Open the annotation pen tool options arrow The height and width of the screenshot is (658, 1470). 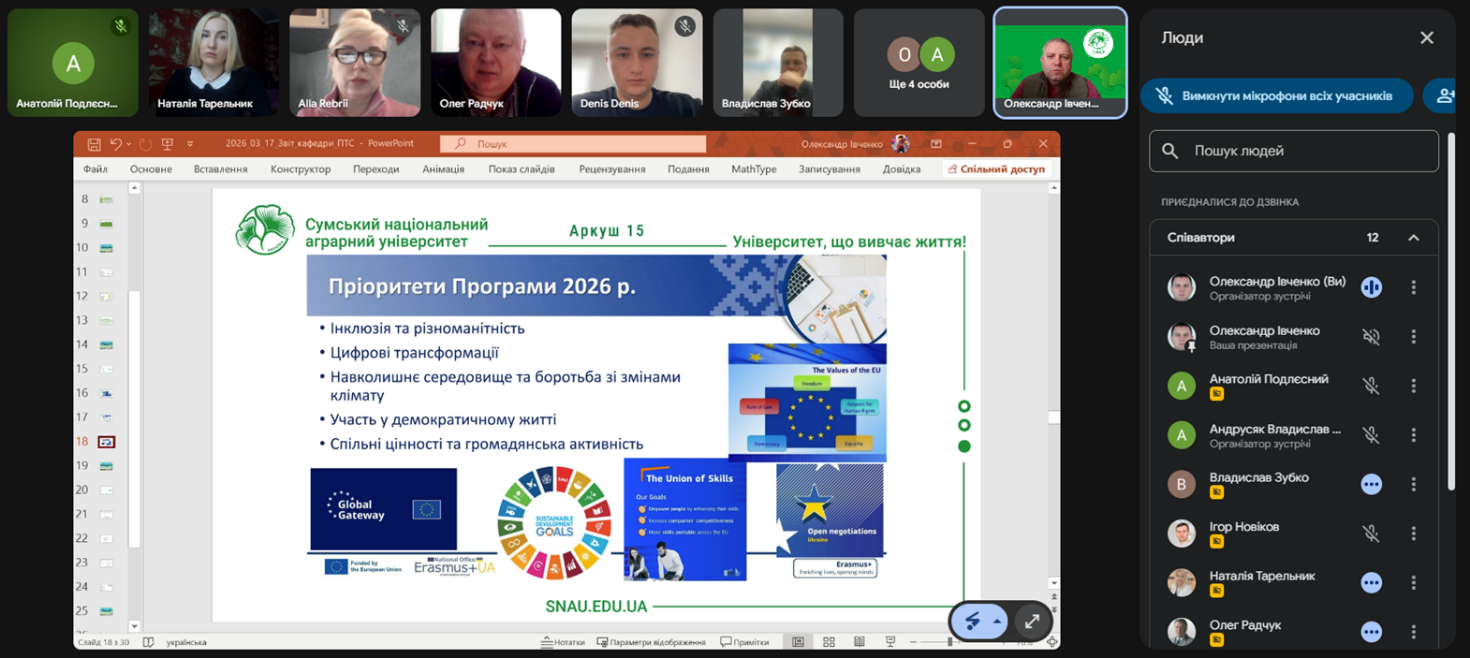(x=997, y=621)
